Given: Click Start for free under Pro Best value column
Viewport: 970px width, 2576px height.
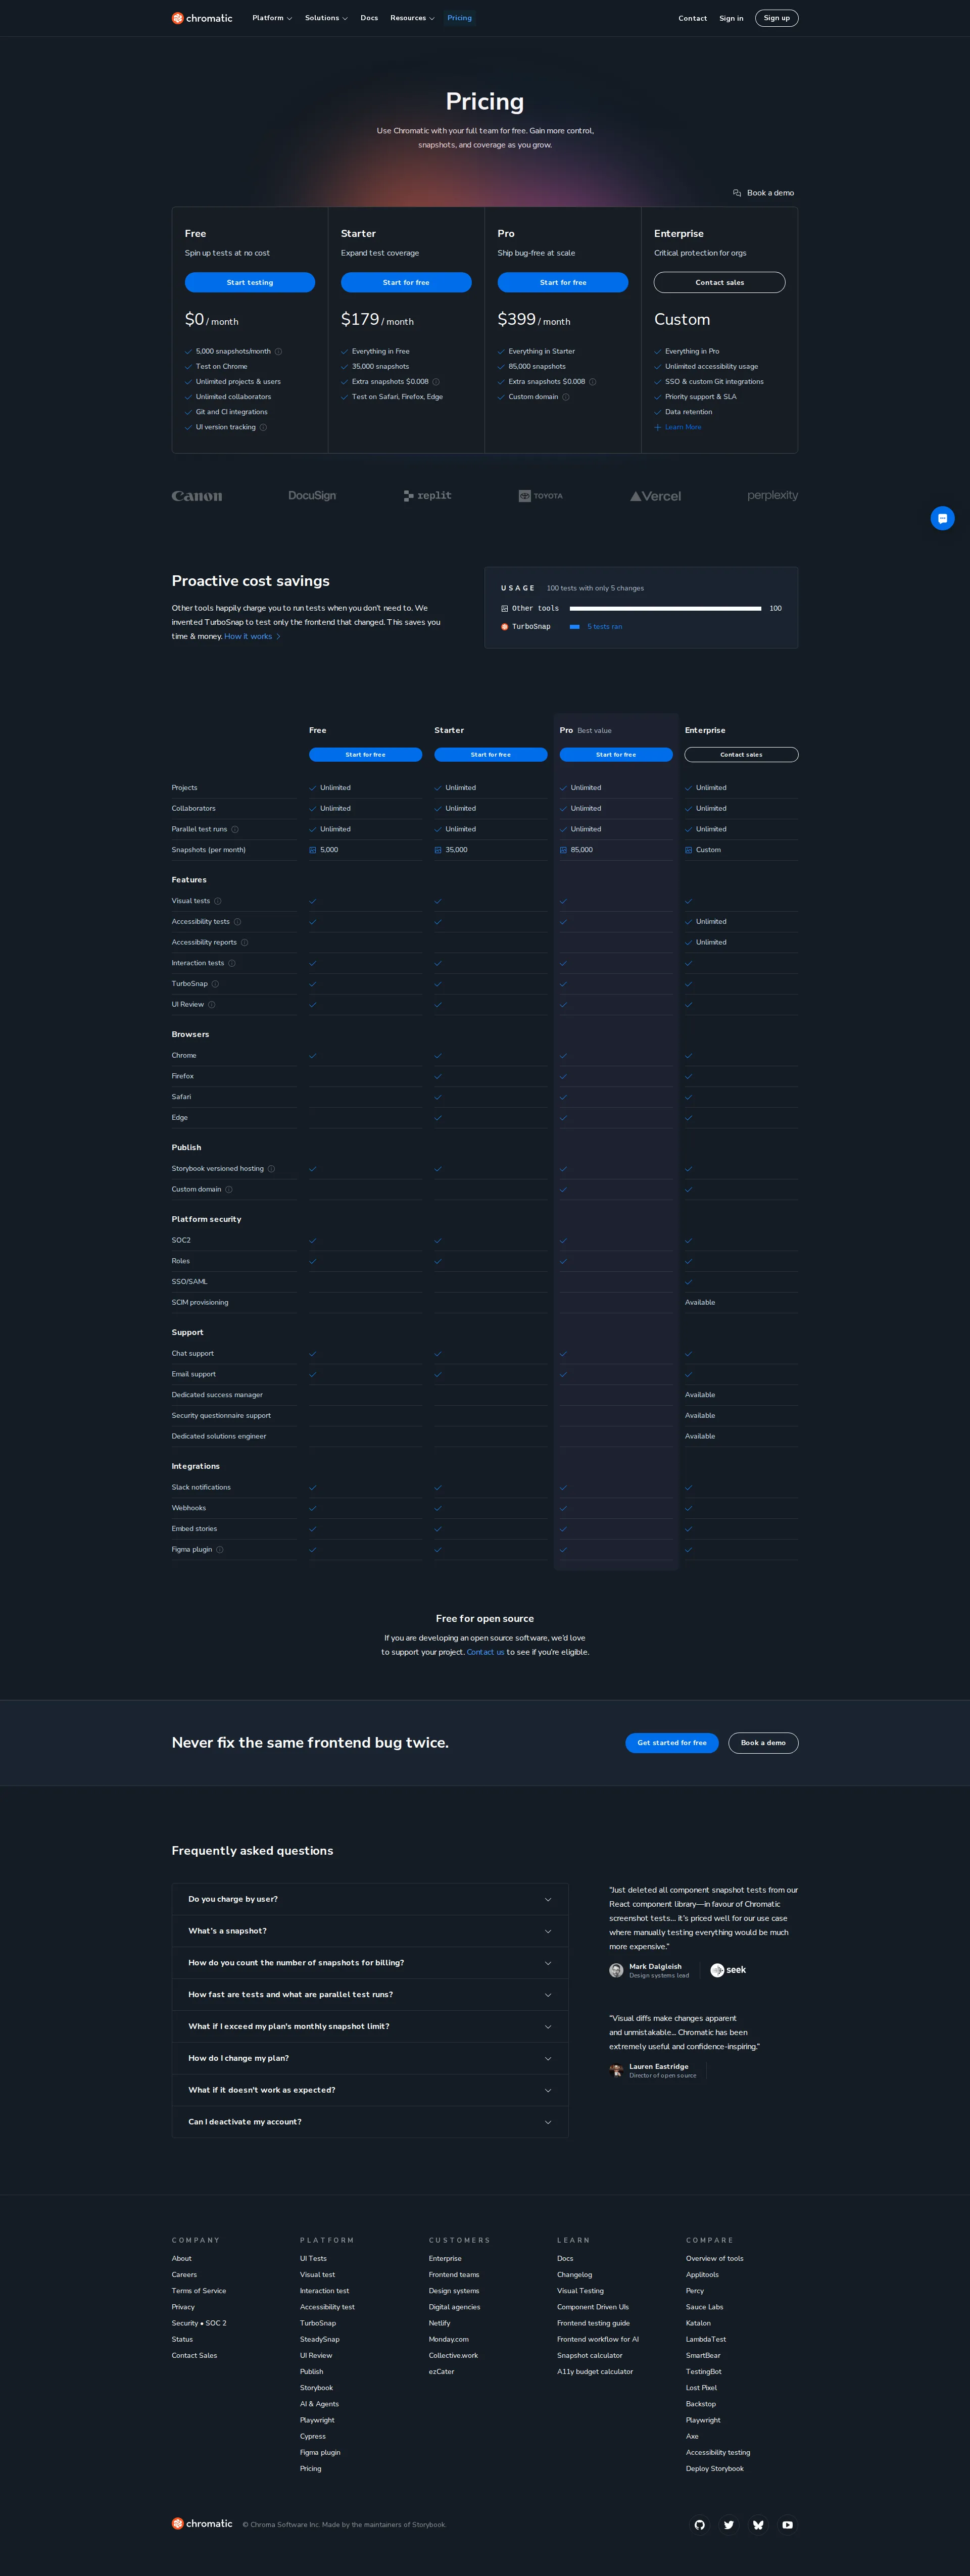Looking at the screenshot, I should coord(616,755).
